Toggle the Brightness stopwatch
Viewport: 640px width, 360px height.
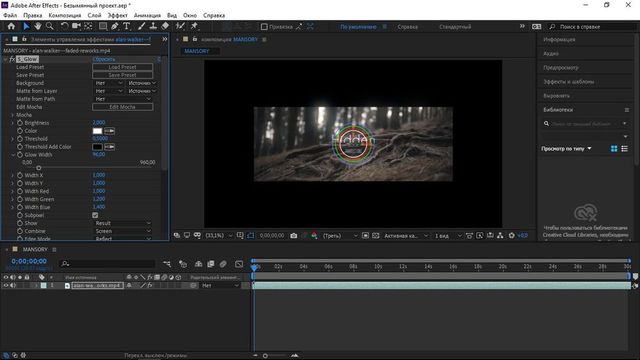pyautogui.click(x=20, y=122)
